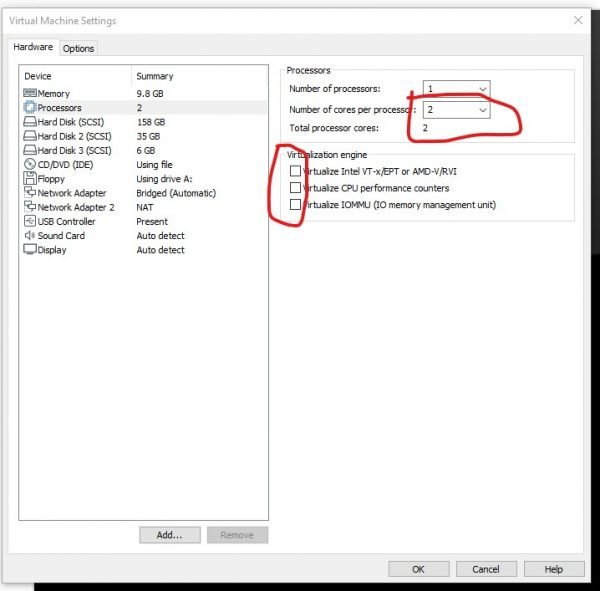Enable Virtualize Intel VT-x/EPT or AMD-V/RVI
Screen dimensions: 600x591
point(295,171)
